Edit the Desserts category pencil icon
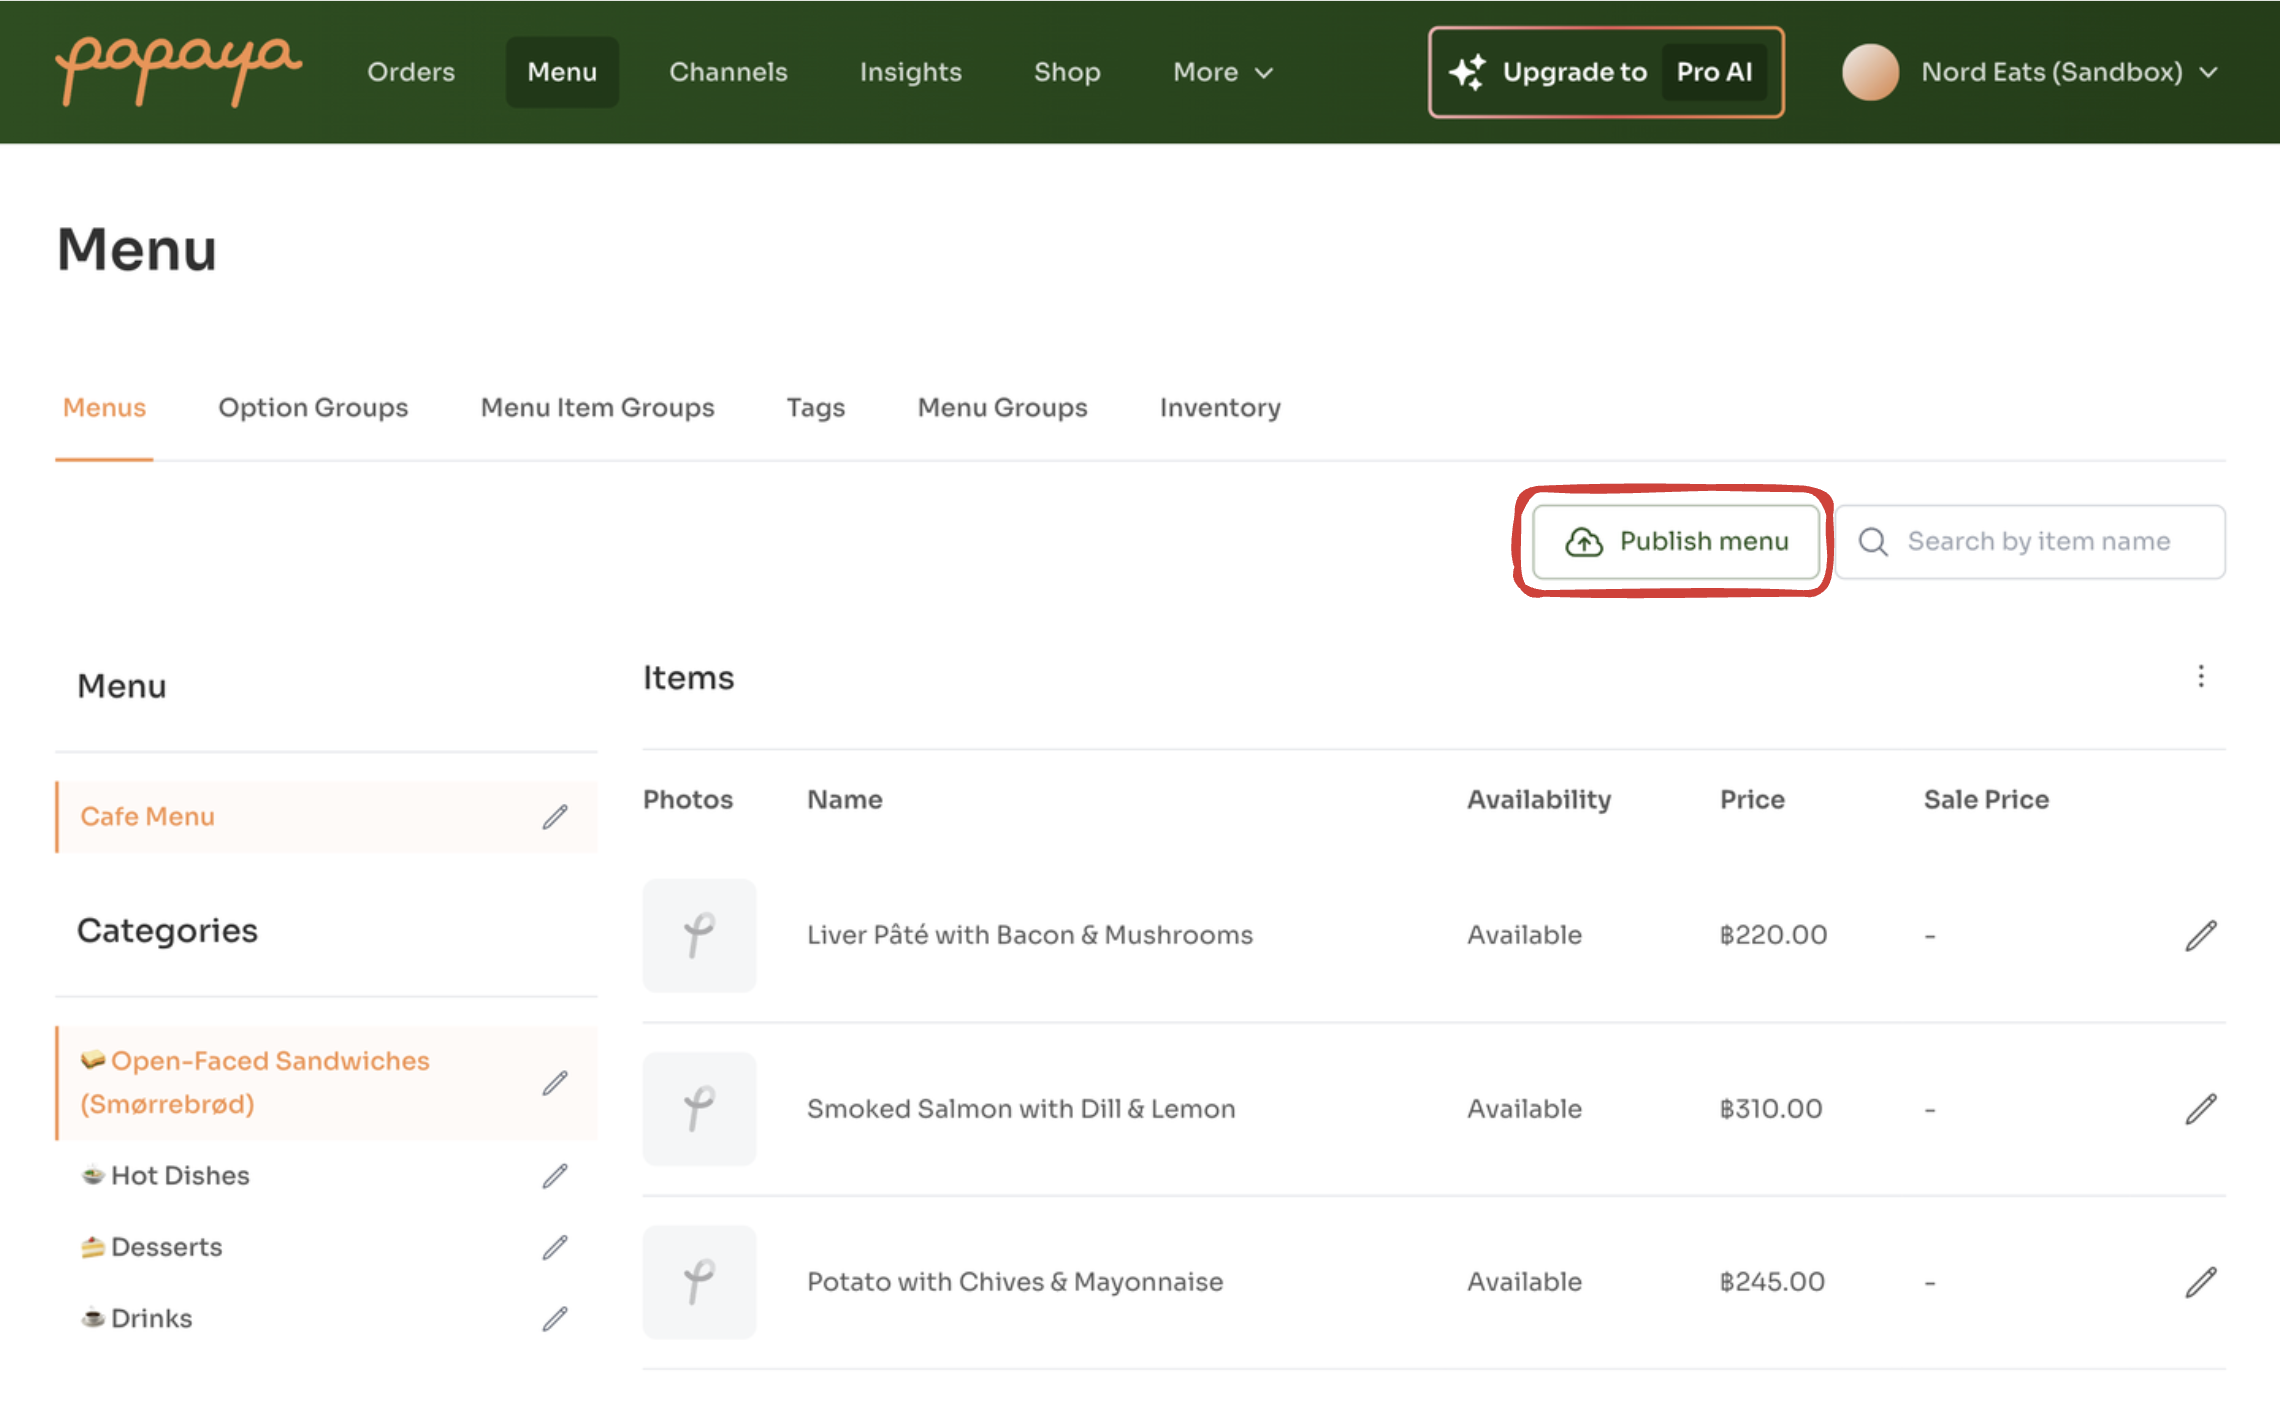Viewport: 2280px width, 1424px height. pos(555,1247)
